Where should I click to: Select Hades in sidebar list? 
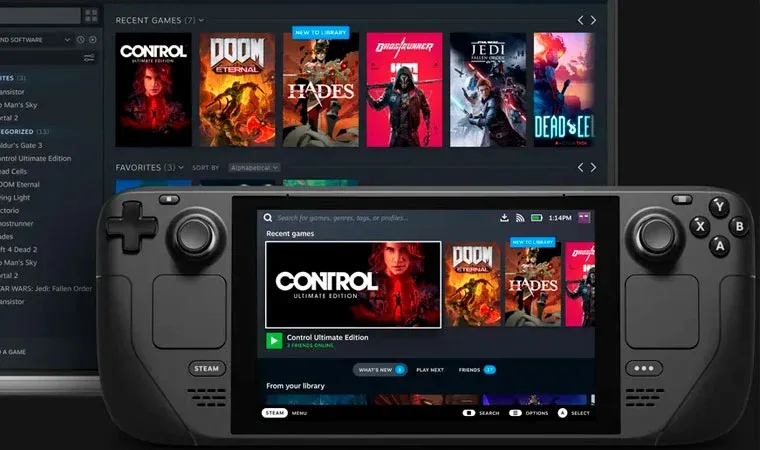coord(7,237)
